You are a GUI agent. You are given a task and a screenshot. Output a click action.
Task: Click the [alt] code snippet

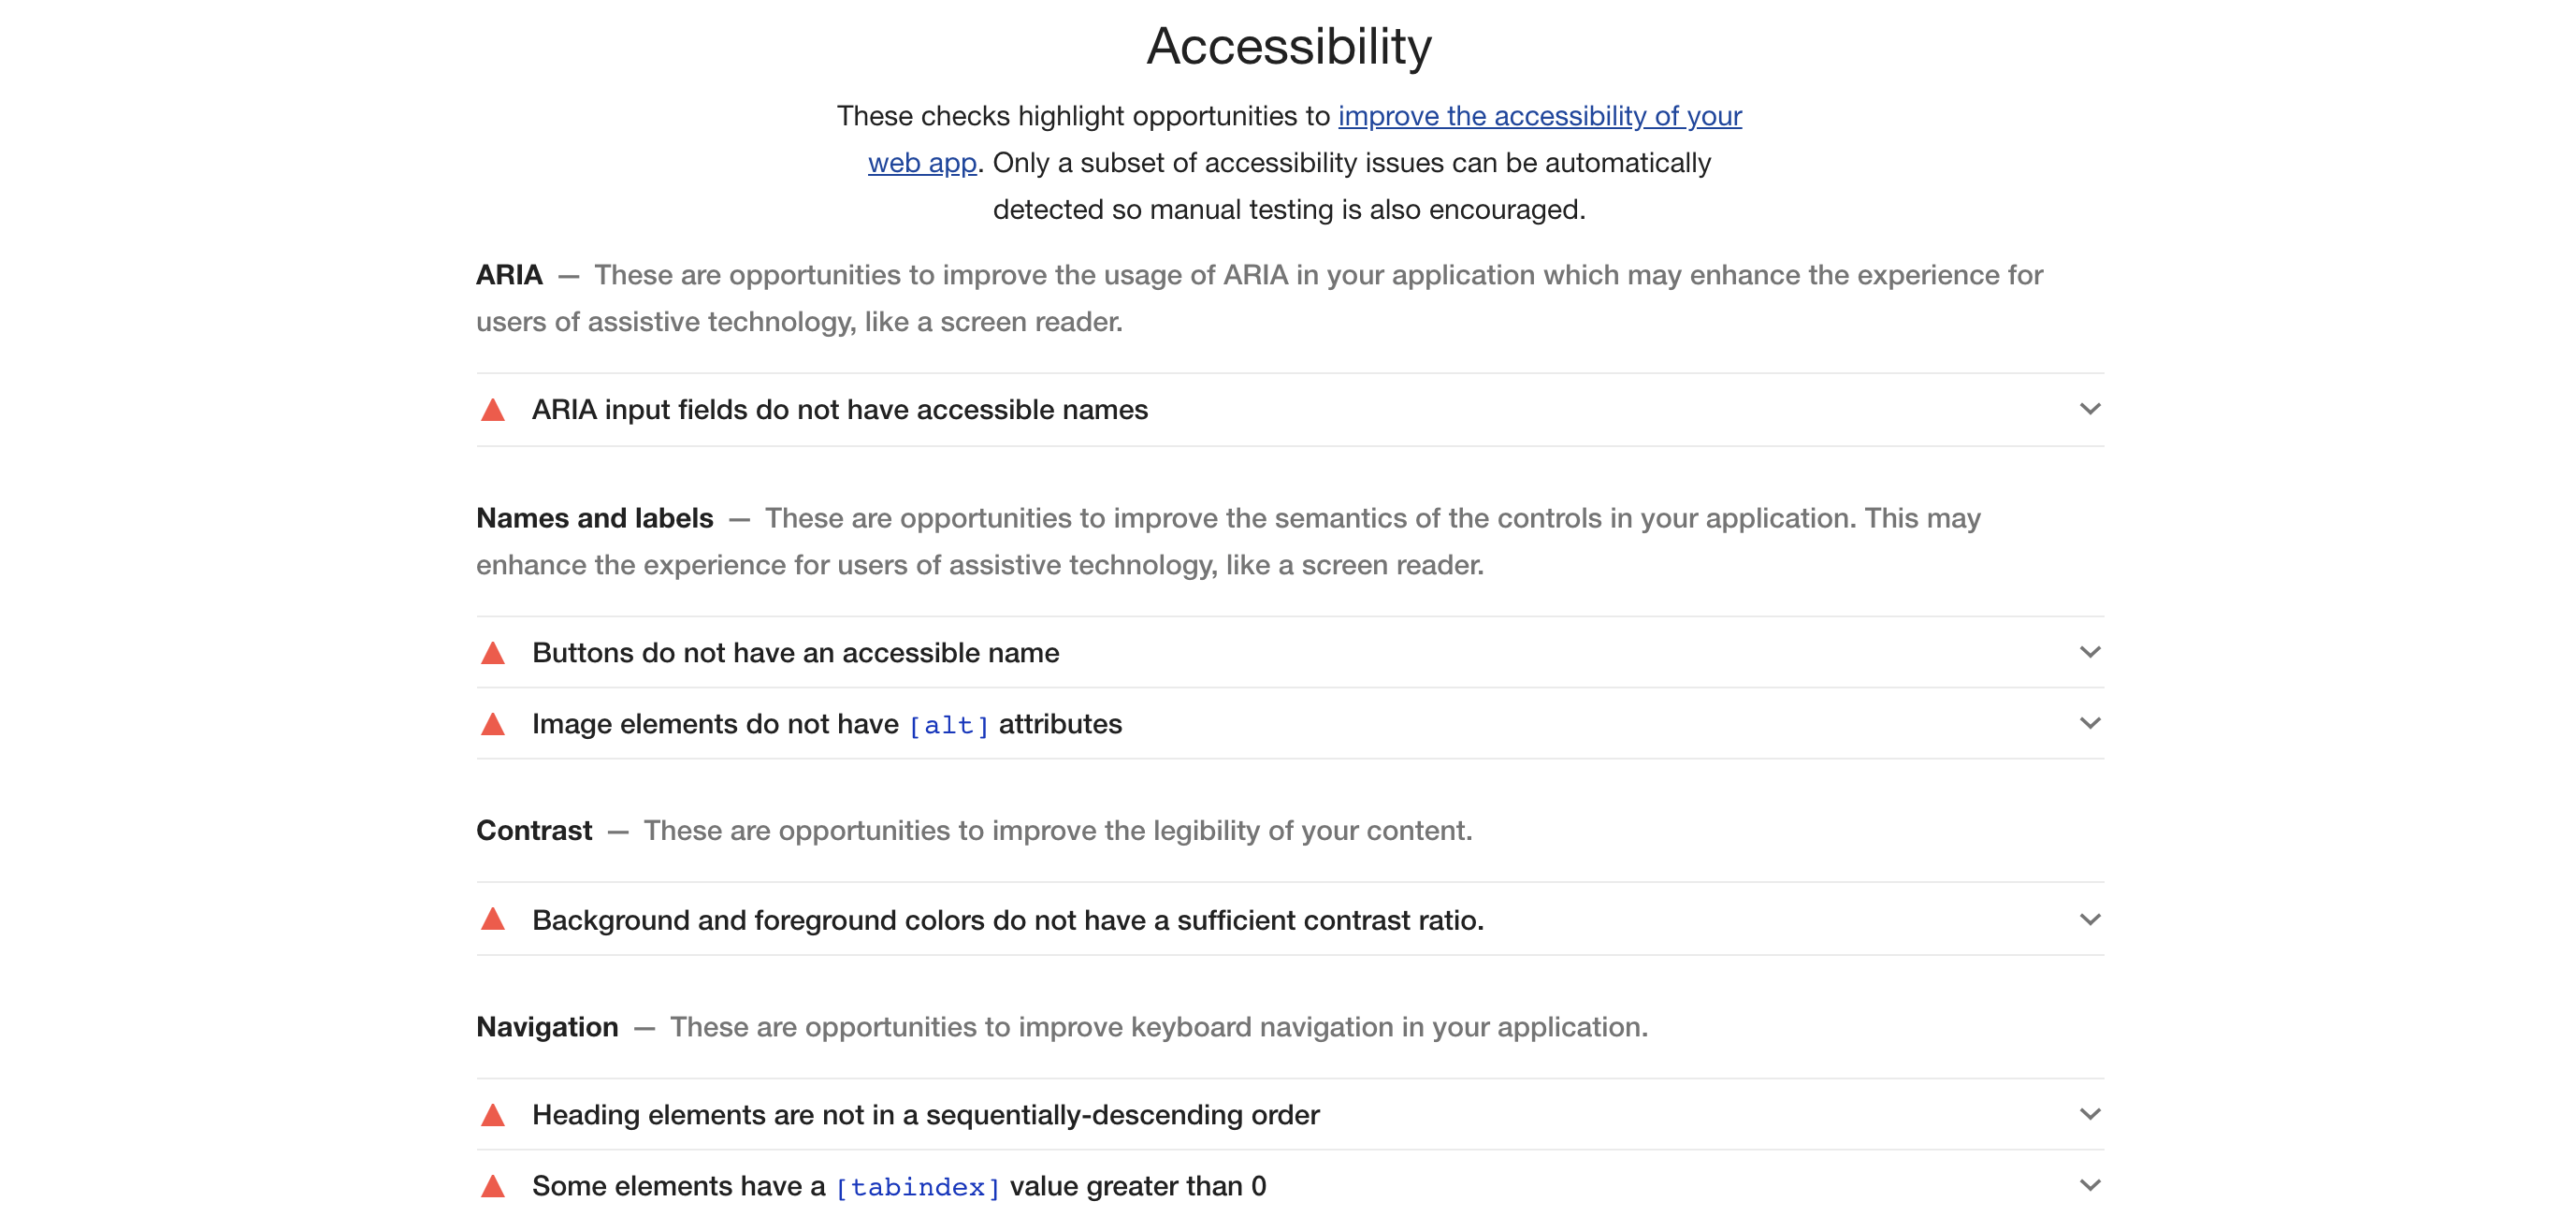point(948,725)
